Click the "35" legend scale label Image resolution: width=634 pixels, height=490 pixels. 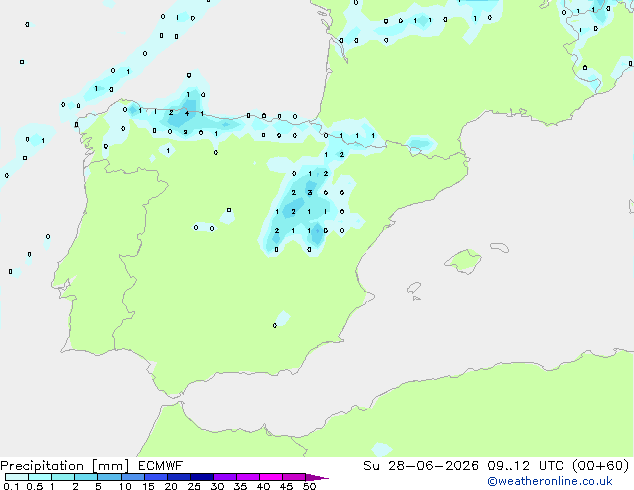click(x=240, y=486)
